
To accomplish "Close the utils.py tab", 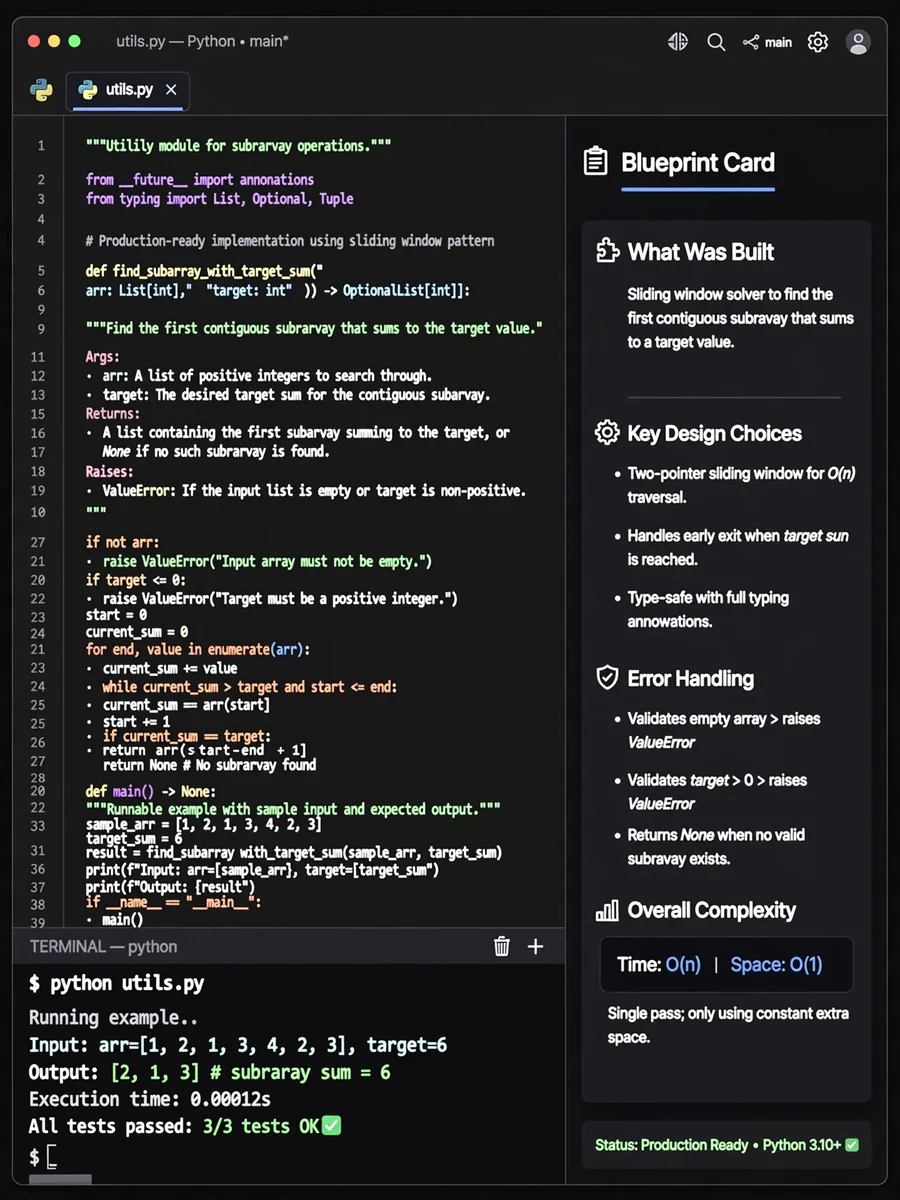I will point(171,90).
